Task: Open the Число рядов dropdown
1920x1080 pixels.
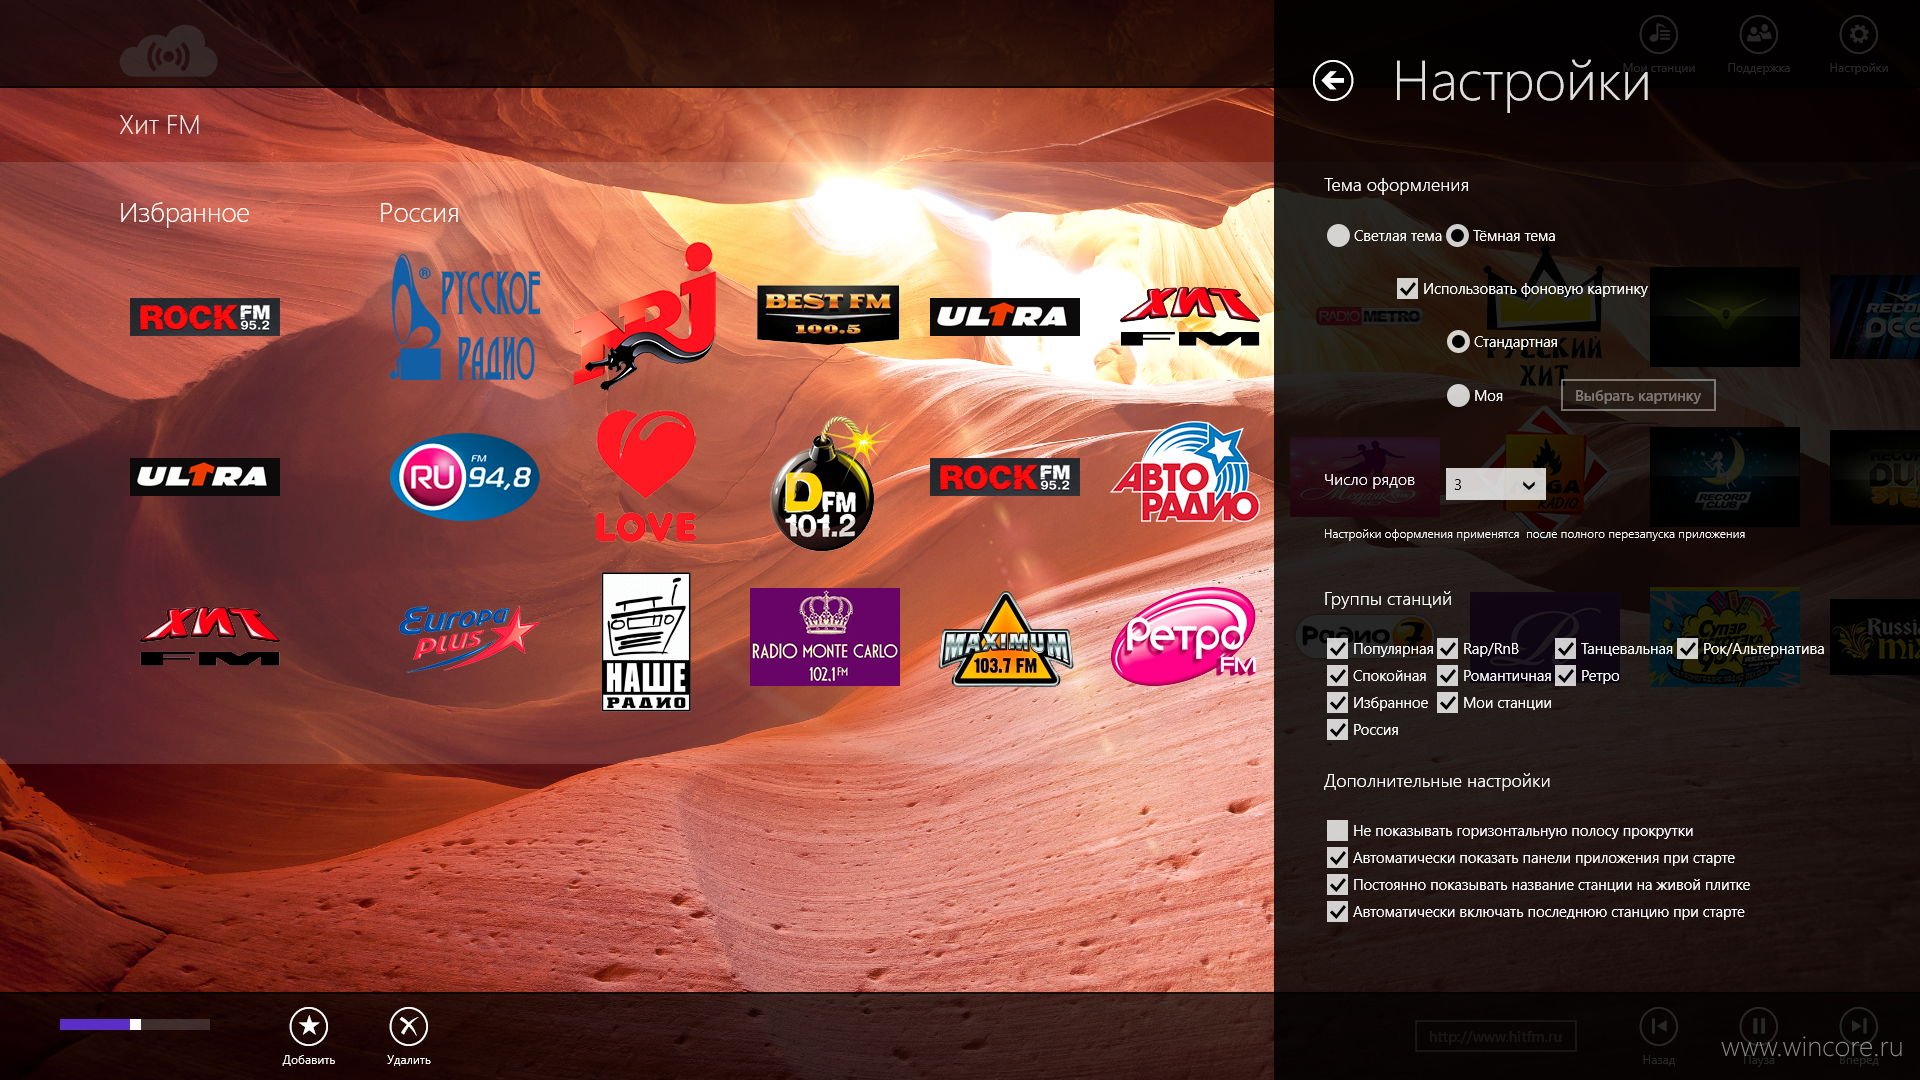Action: click(1495, 484)
